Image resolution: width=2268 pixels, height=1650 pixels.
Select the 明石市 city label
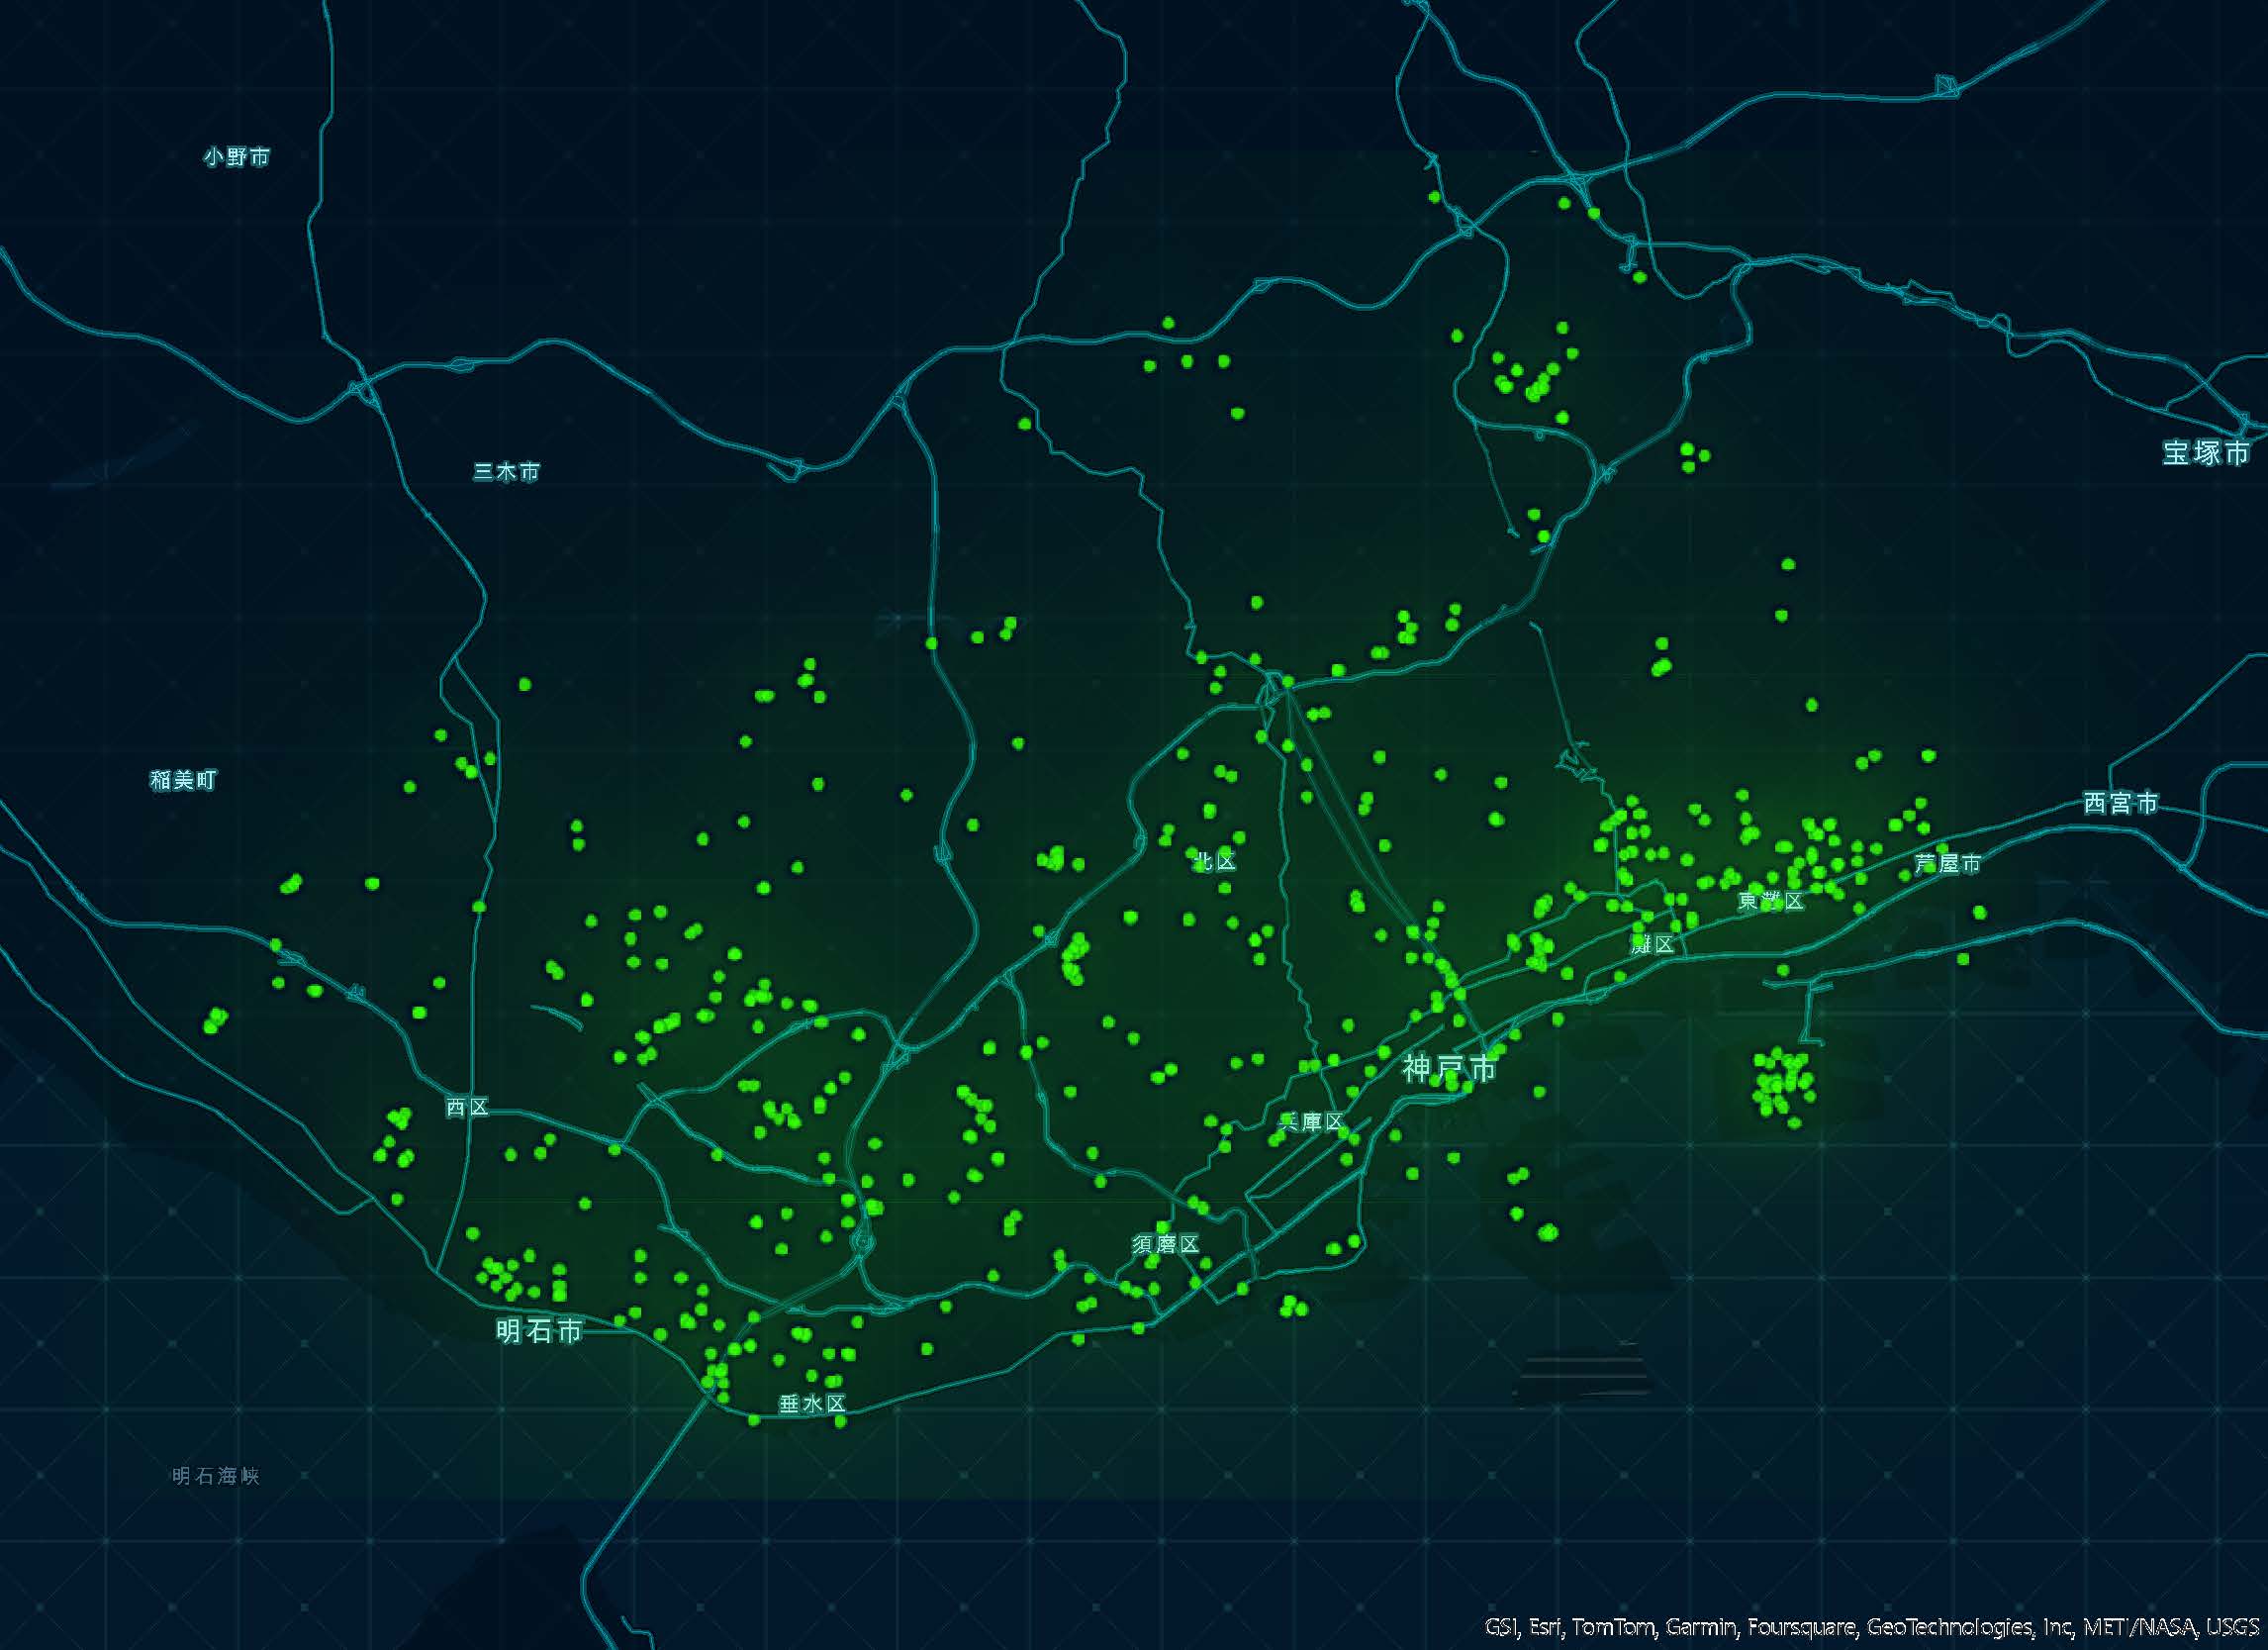click(539, 1331)
